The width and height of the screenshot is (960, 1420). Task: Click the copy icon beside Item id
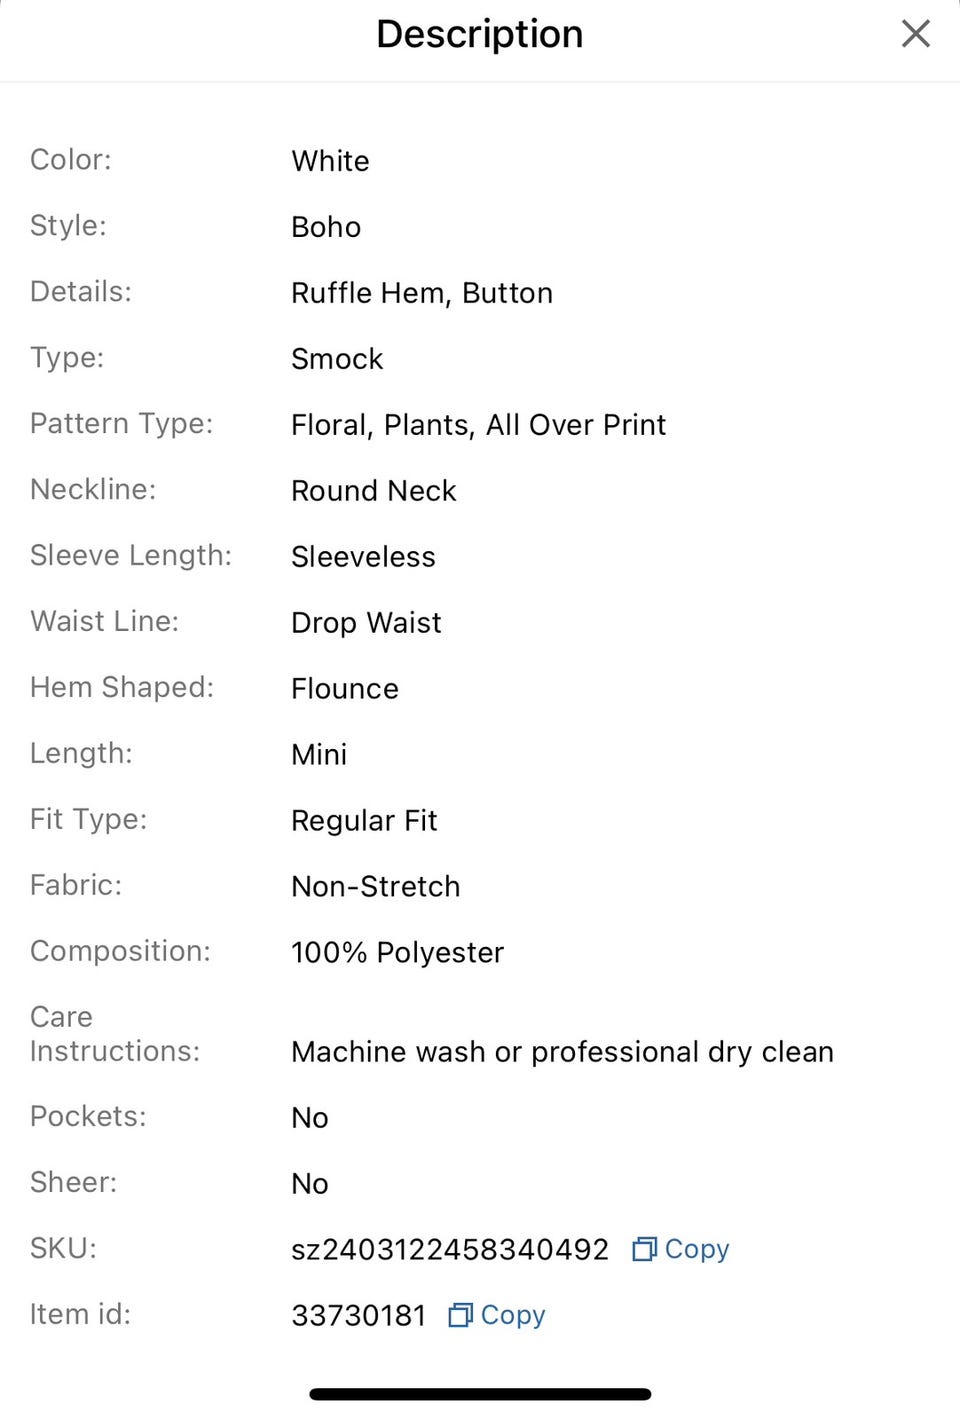point(460,1315)
